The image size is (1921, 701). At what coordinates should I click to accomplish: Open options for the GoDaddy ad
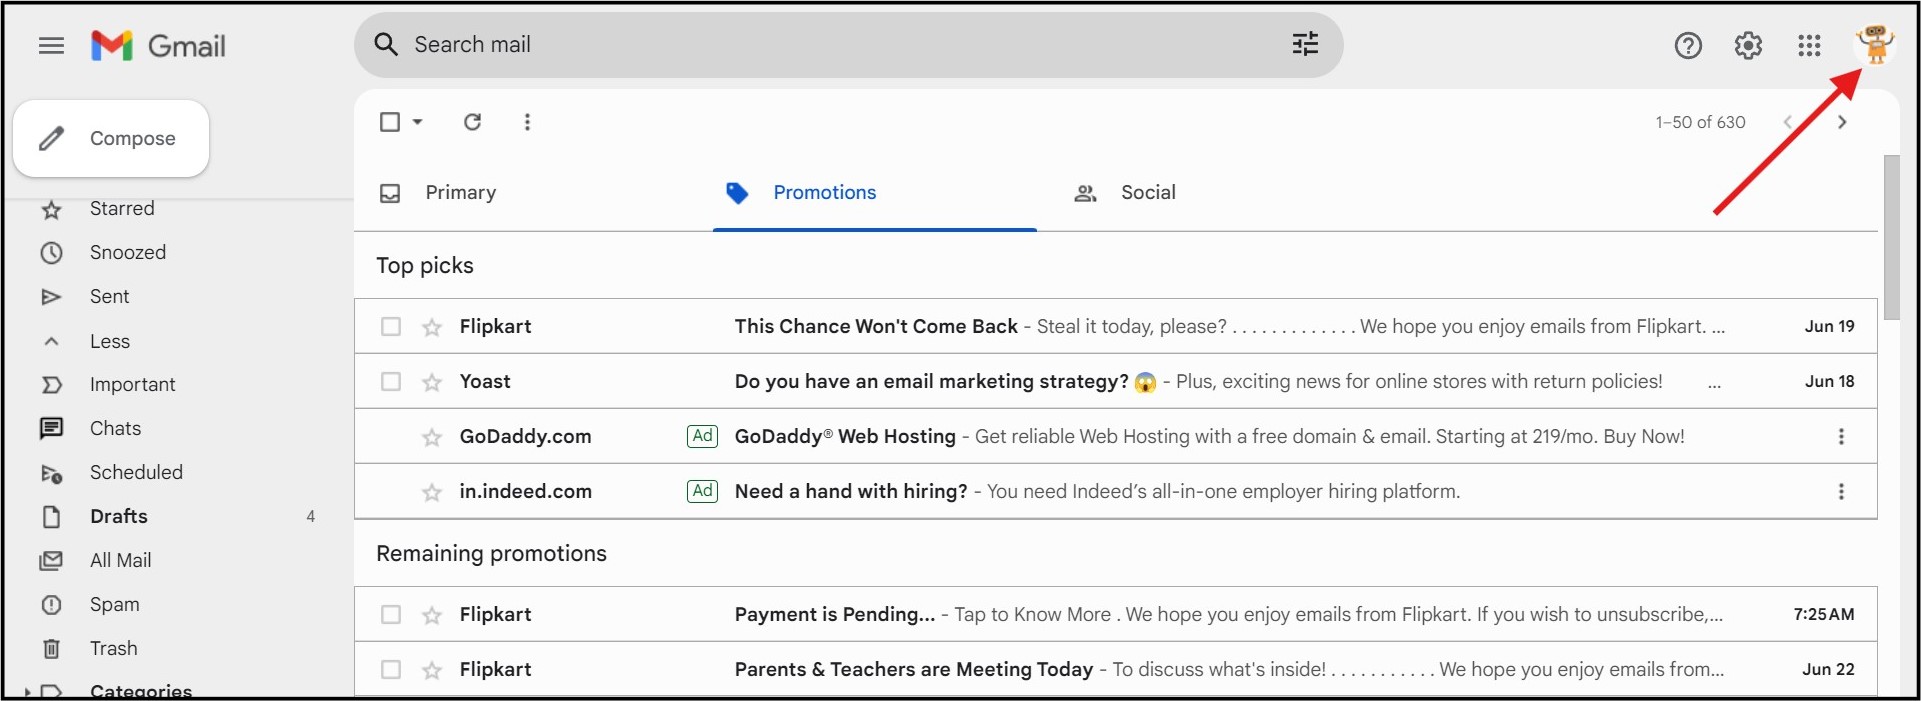coord(1841,437)
